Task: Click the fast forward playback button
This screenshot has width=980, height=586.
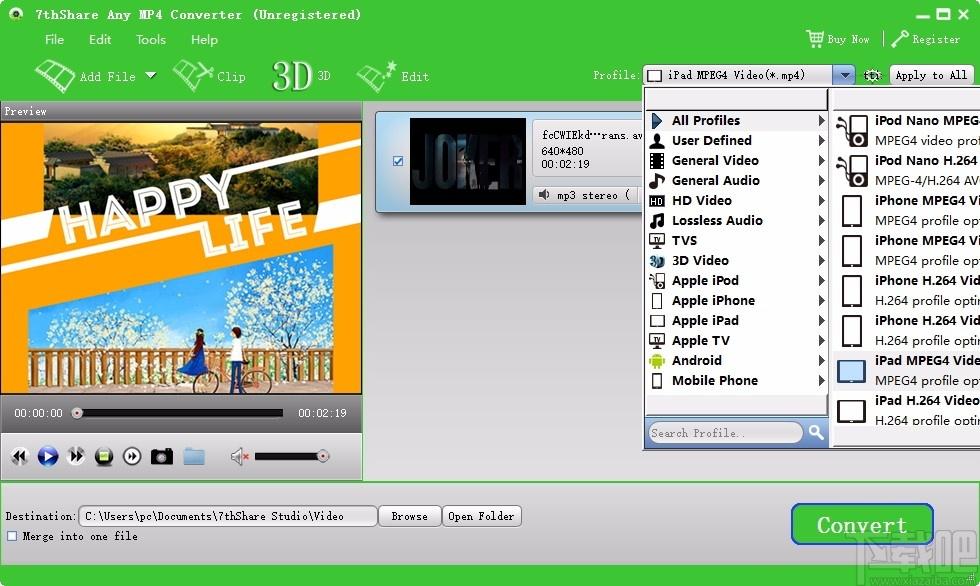Action: (76, 457)
